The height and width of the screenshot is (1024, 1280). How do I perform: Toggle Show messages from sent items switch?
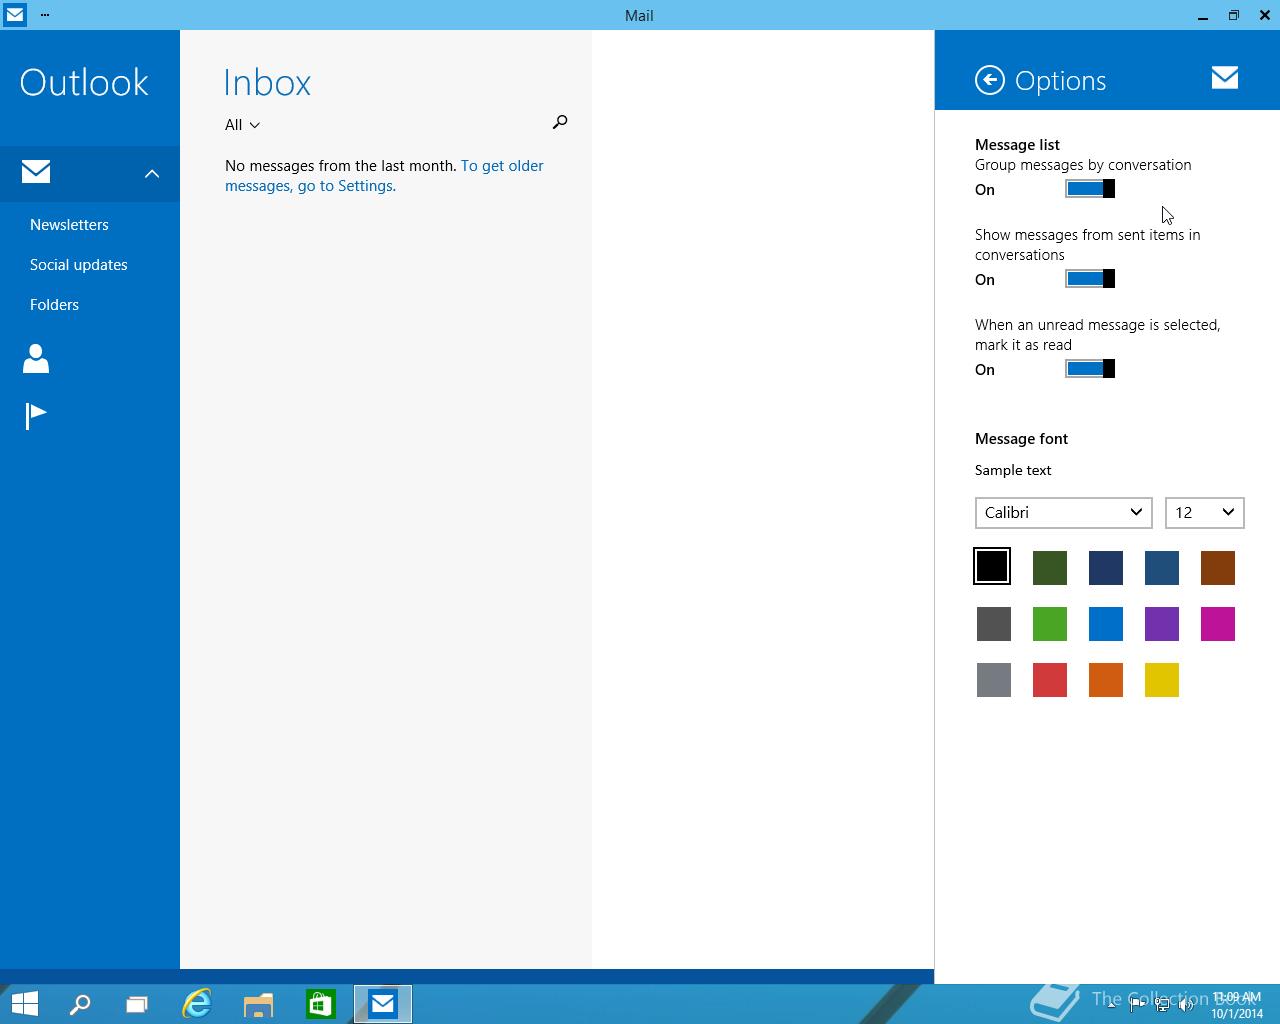pyautogui.click(x=1090, y=279)
